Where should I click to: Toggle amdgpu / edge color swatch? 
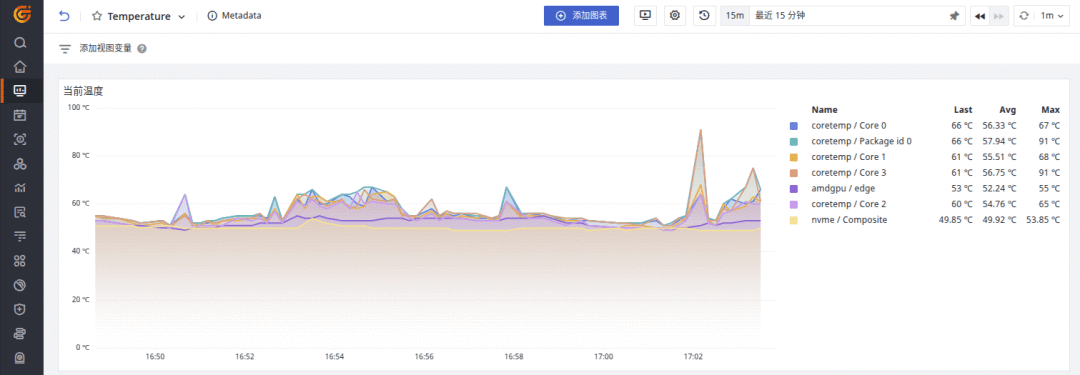[x=793, y=188]
